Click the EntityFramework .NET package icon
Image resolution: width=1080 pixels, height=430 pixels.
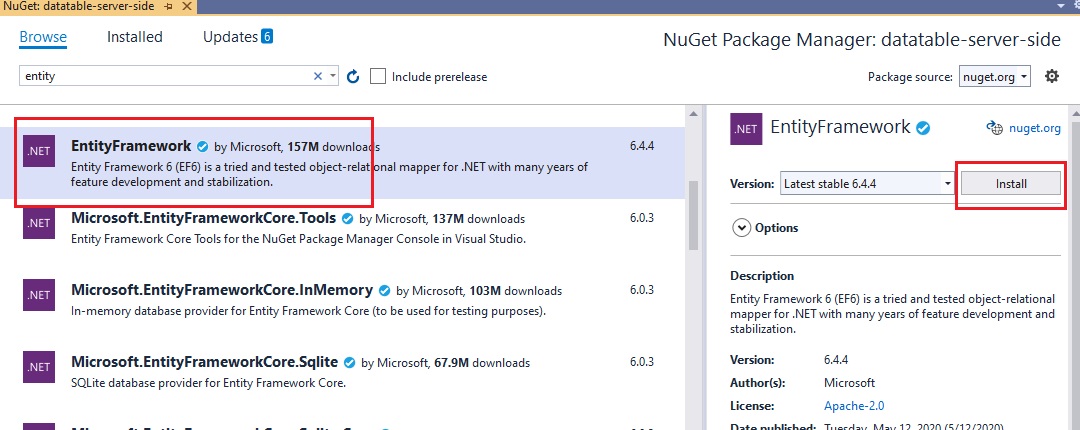[39, 152]
